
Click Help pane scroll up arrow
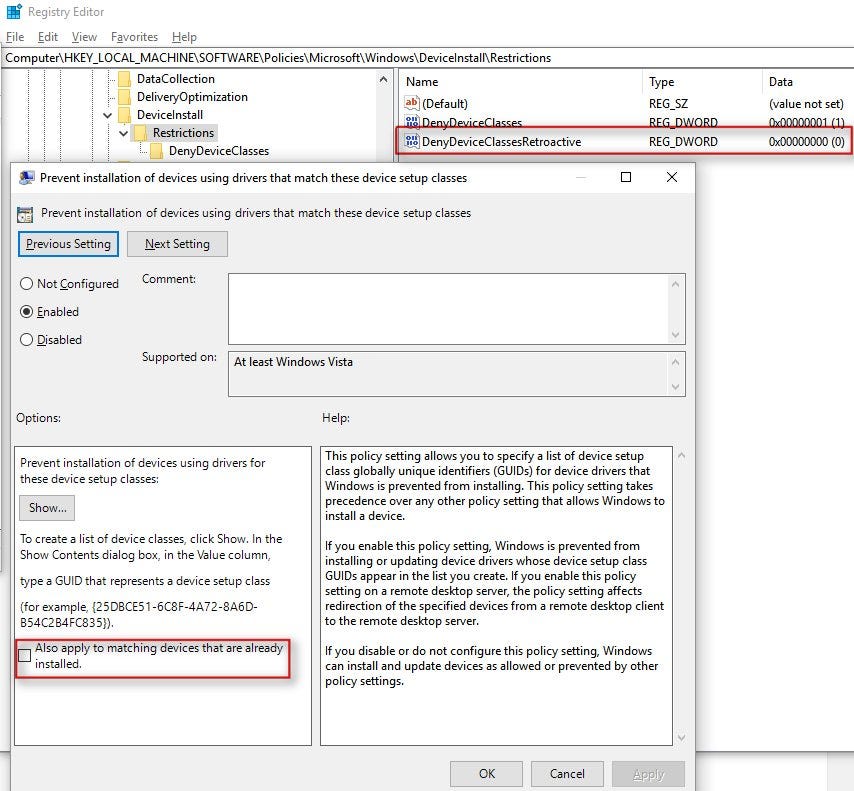(681, 455)
